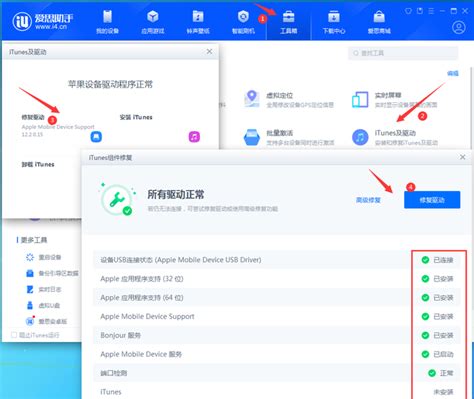Click the user account avatar icon
The width and height of the screenshot is (474, 399).
[x=459, y=27]
